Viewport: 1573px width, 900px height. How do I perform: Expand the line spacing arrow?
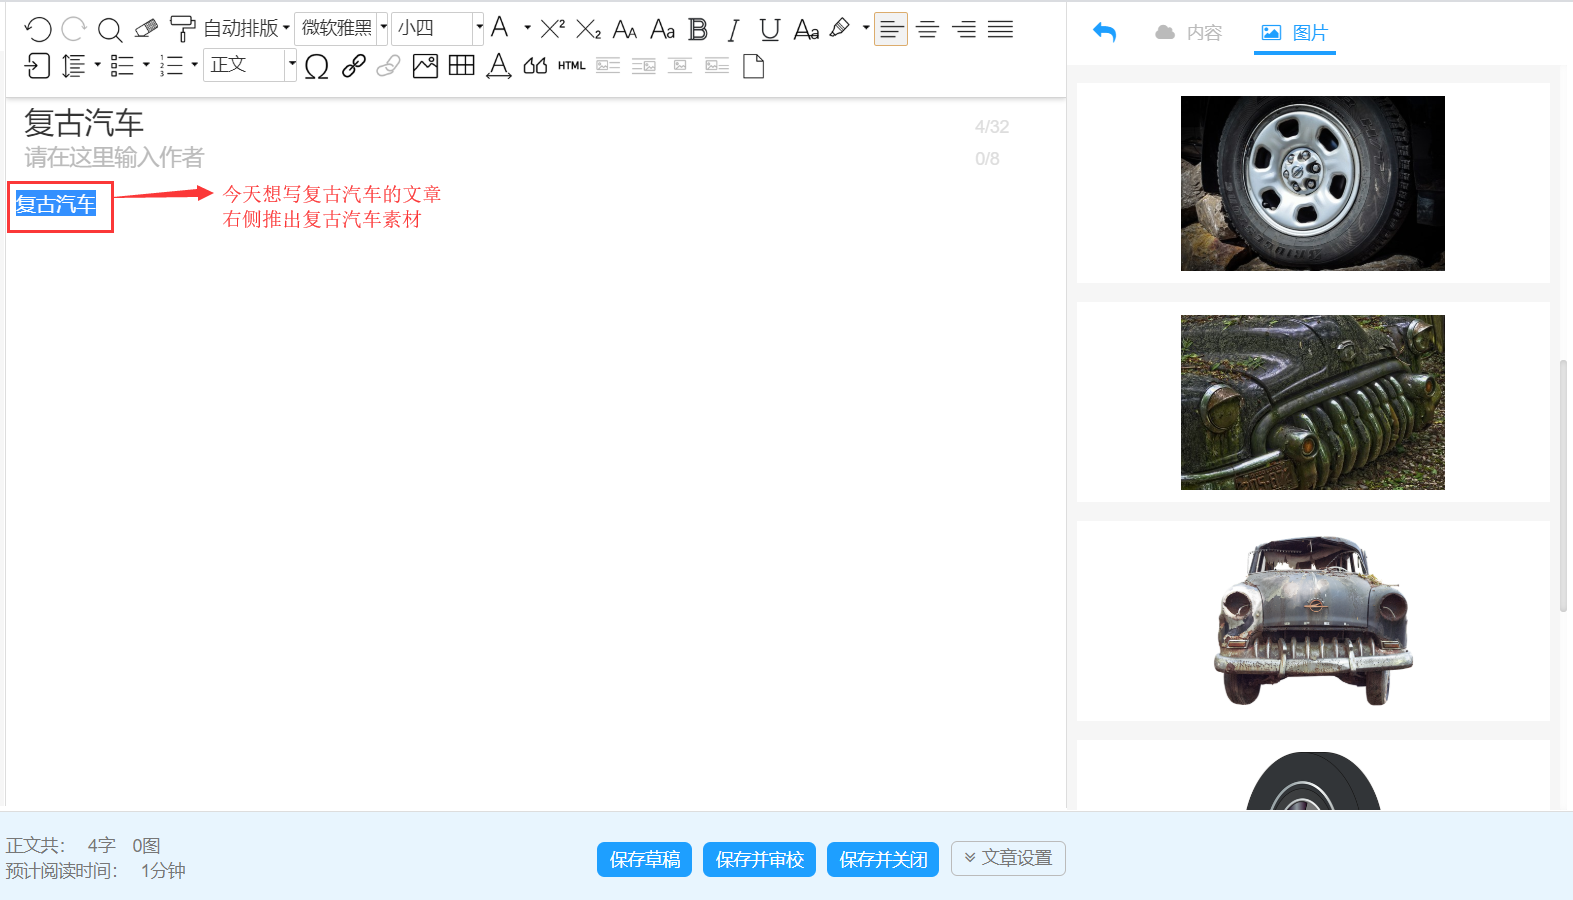click(x=97, y=65)
